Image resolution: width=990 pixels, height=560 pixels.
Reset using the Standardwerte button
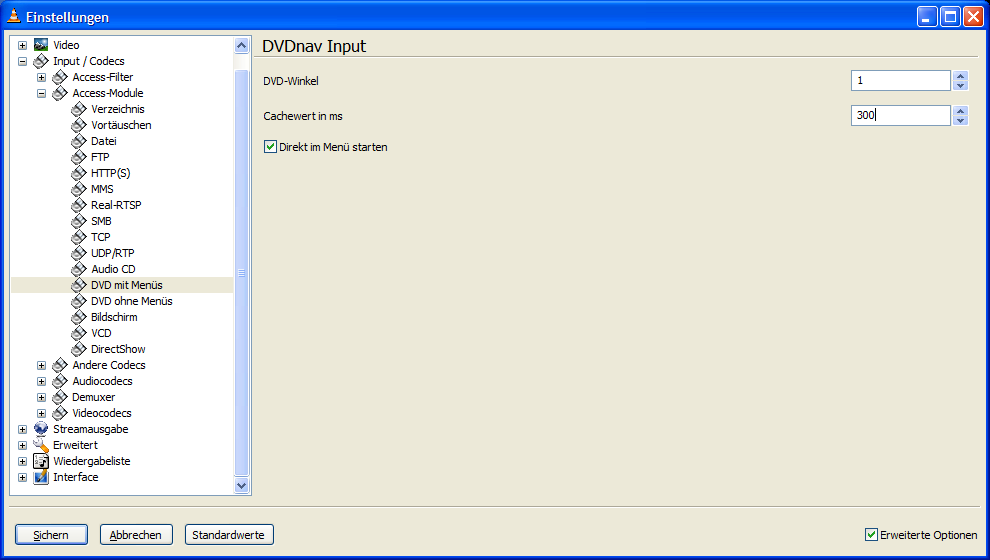pyautogui.click(x=229, y=535)
